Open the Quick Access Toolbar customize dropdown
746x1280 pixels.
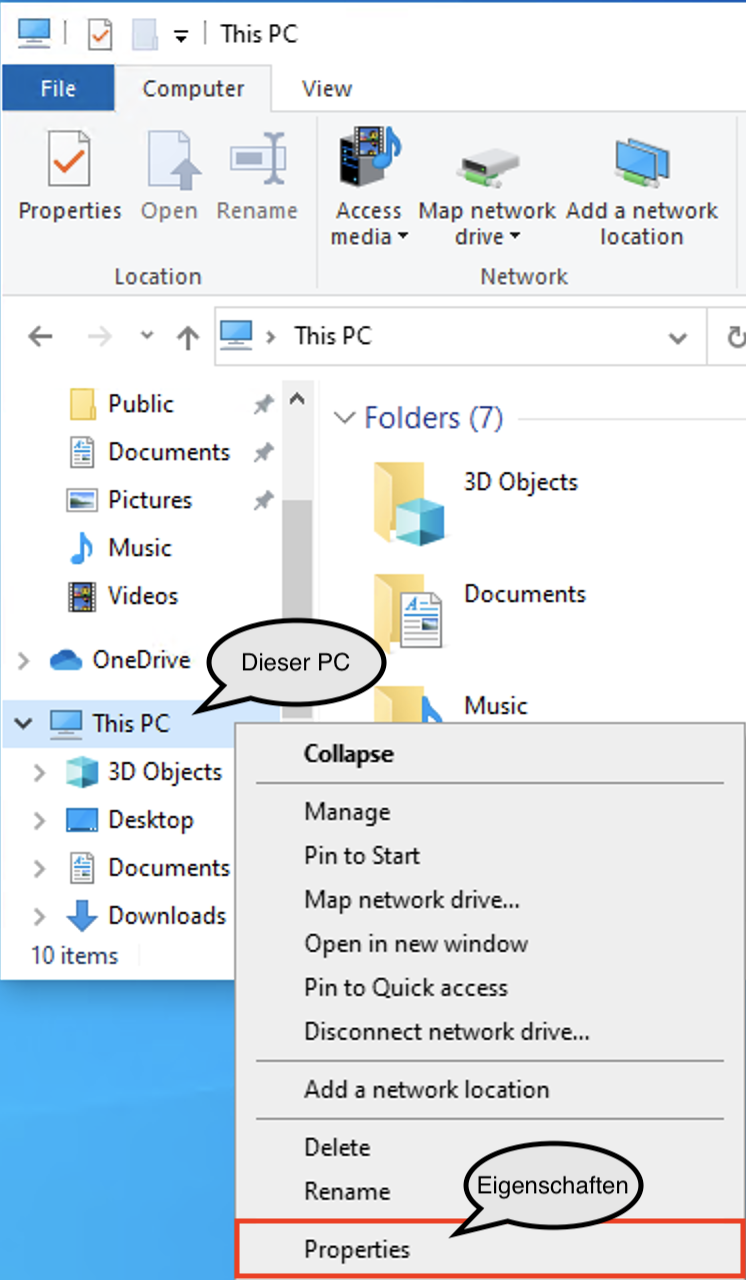point(181,35)
